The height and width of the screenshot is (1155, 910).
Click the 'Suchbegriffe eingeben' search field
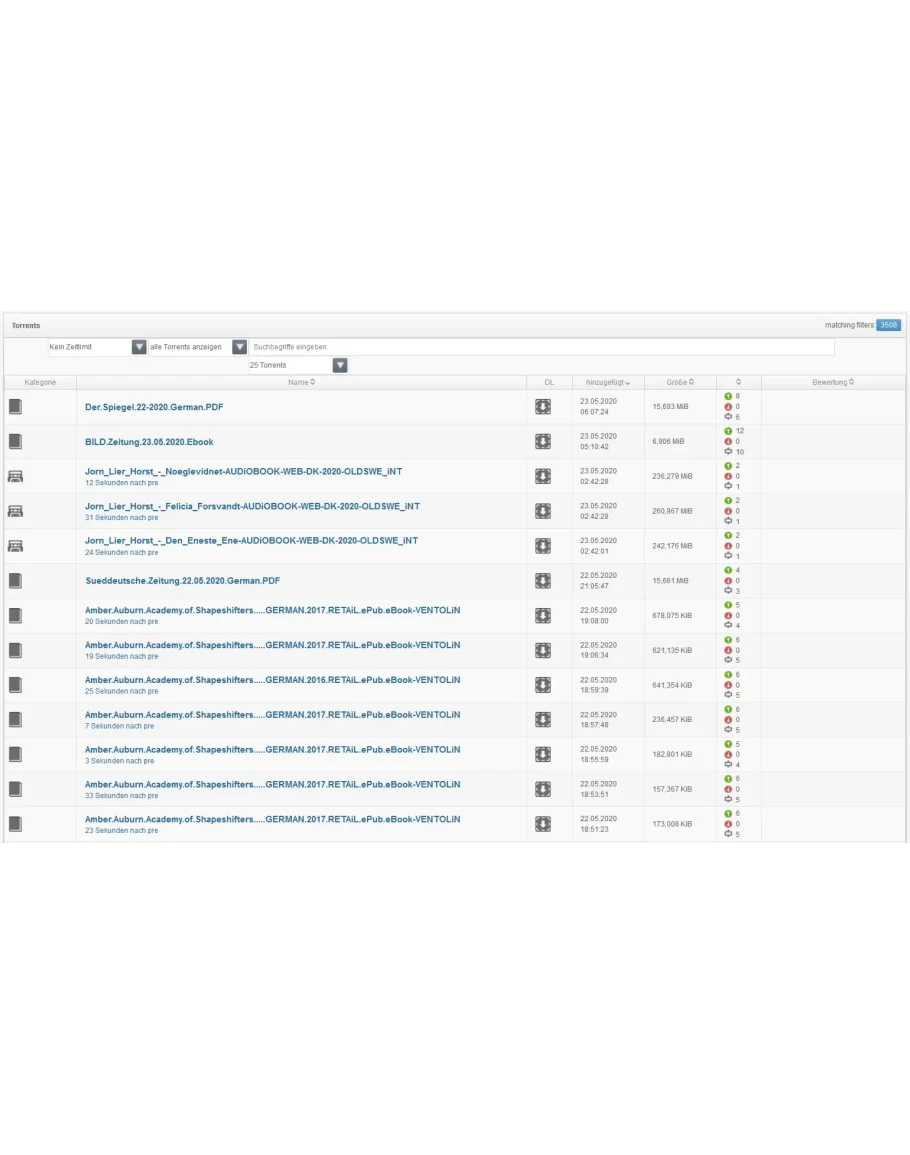click(540, 347)
